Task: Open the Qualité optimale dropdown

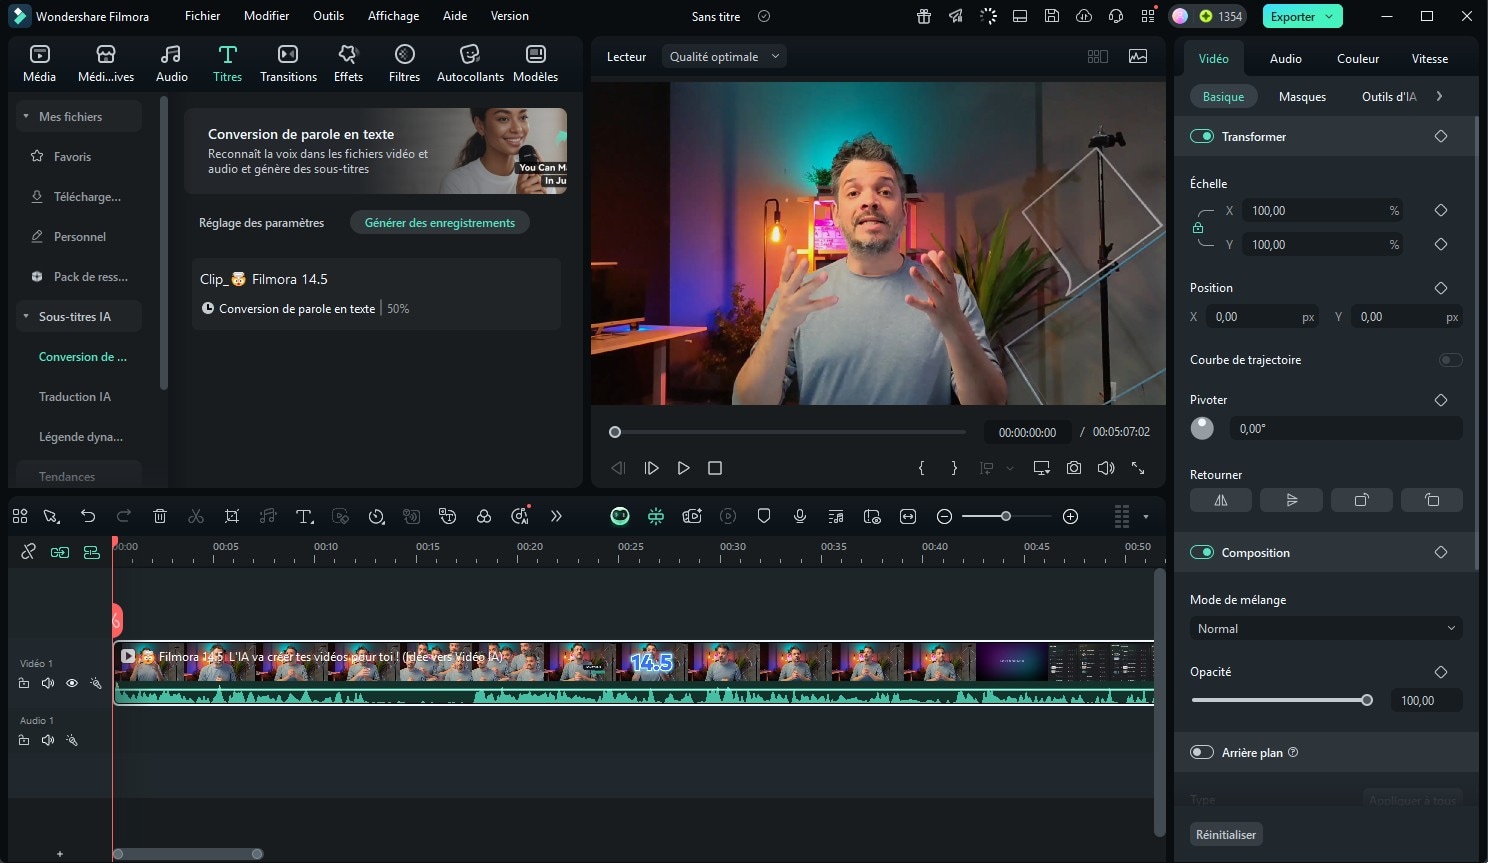Action: tap(724, 57)
